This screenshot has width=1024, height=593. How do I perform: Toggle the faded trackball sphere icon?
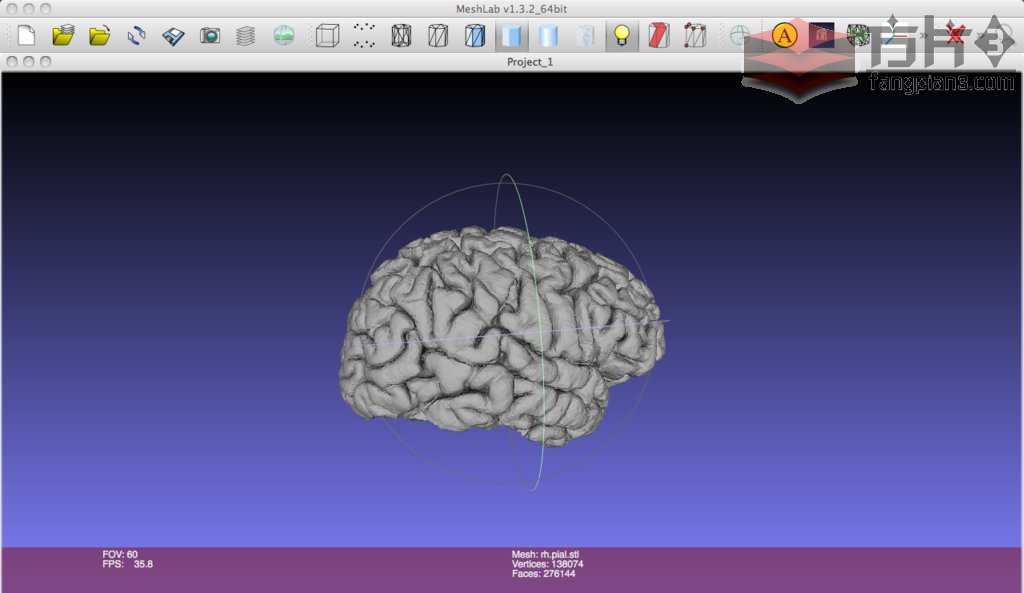coord(739,35)
